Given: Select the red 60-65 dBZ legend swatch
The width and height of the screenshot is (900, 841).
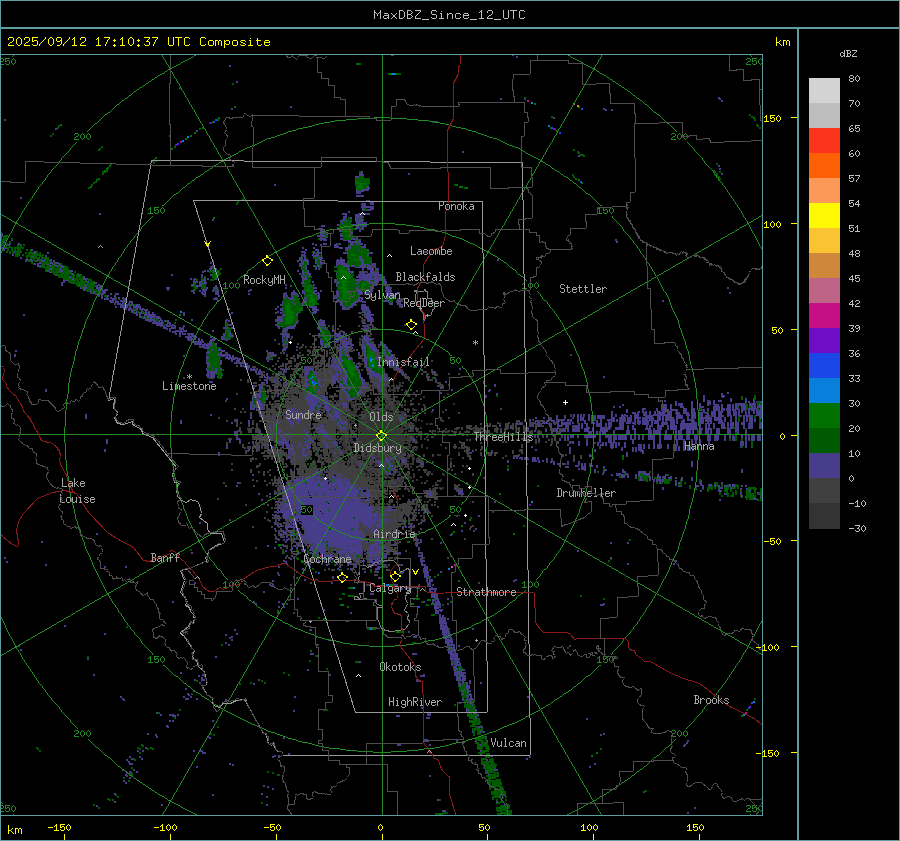Looking at the screenshot, I should pyautogui.click(x=824, y=140).
